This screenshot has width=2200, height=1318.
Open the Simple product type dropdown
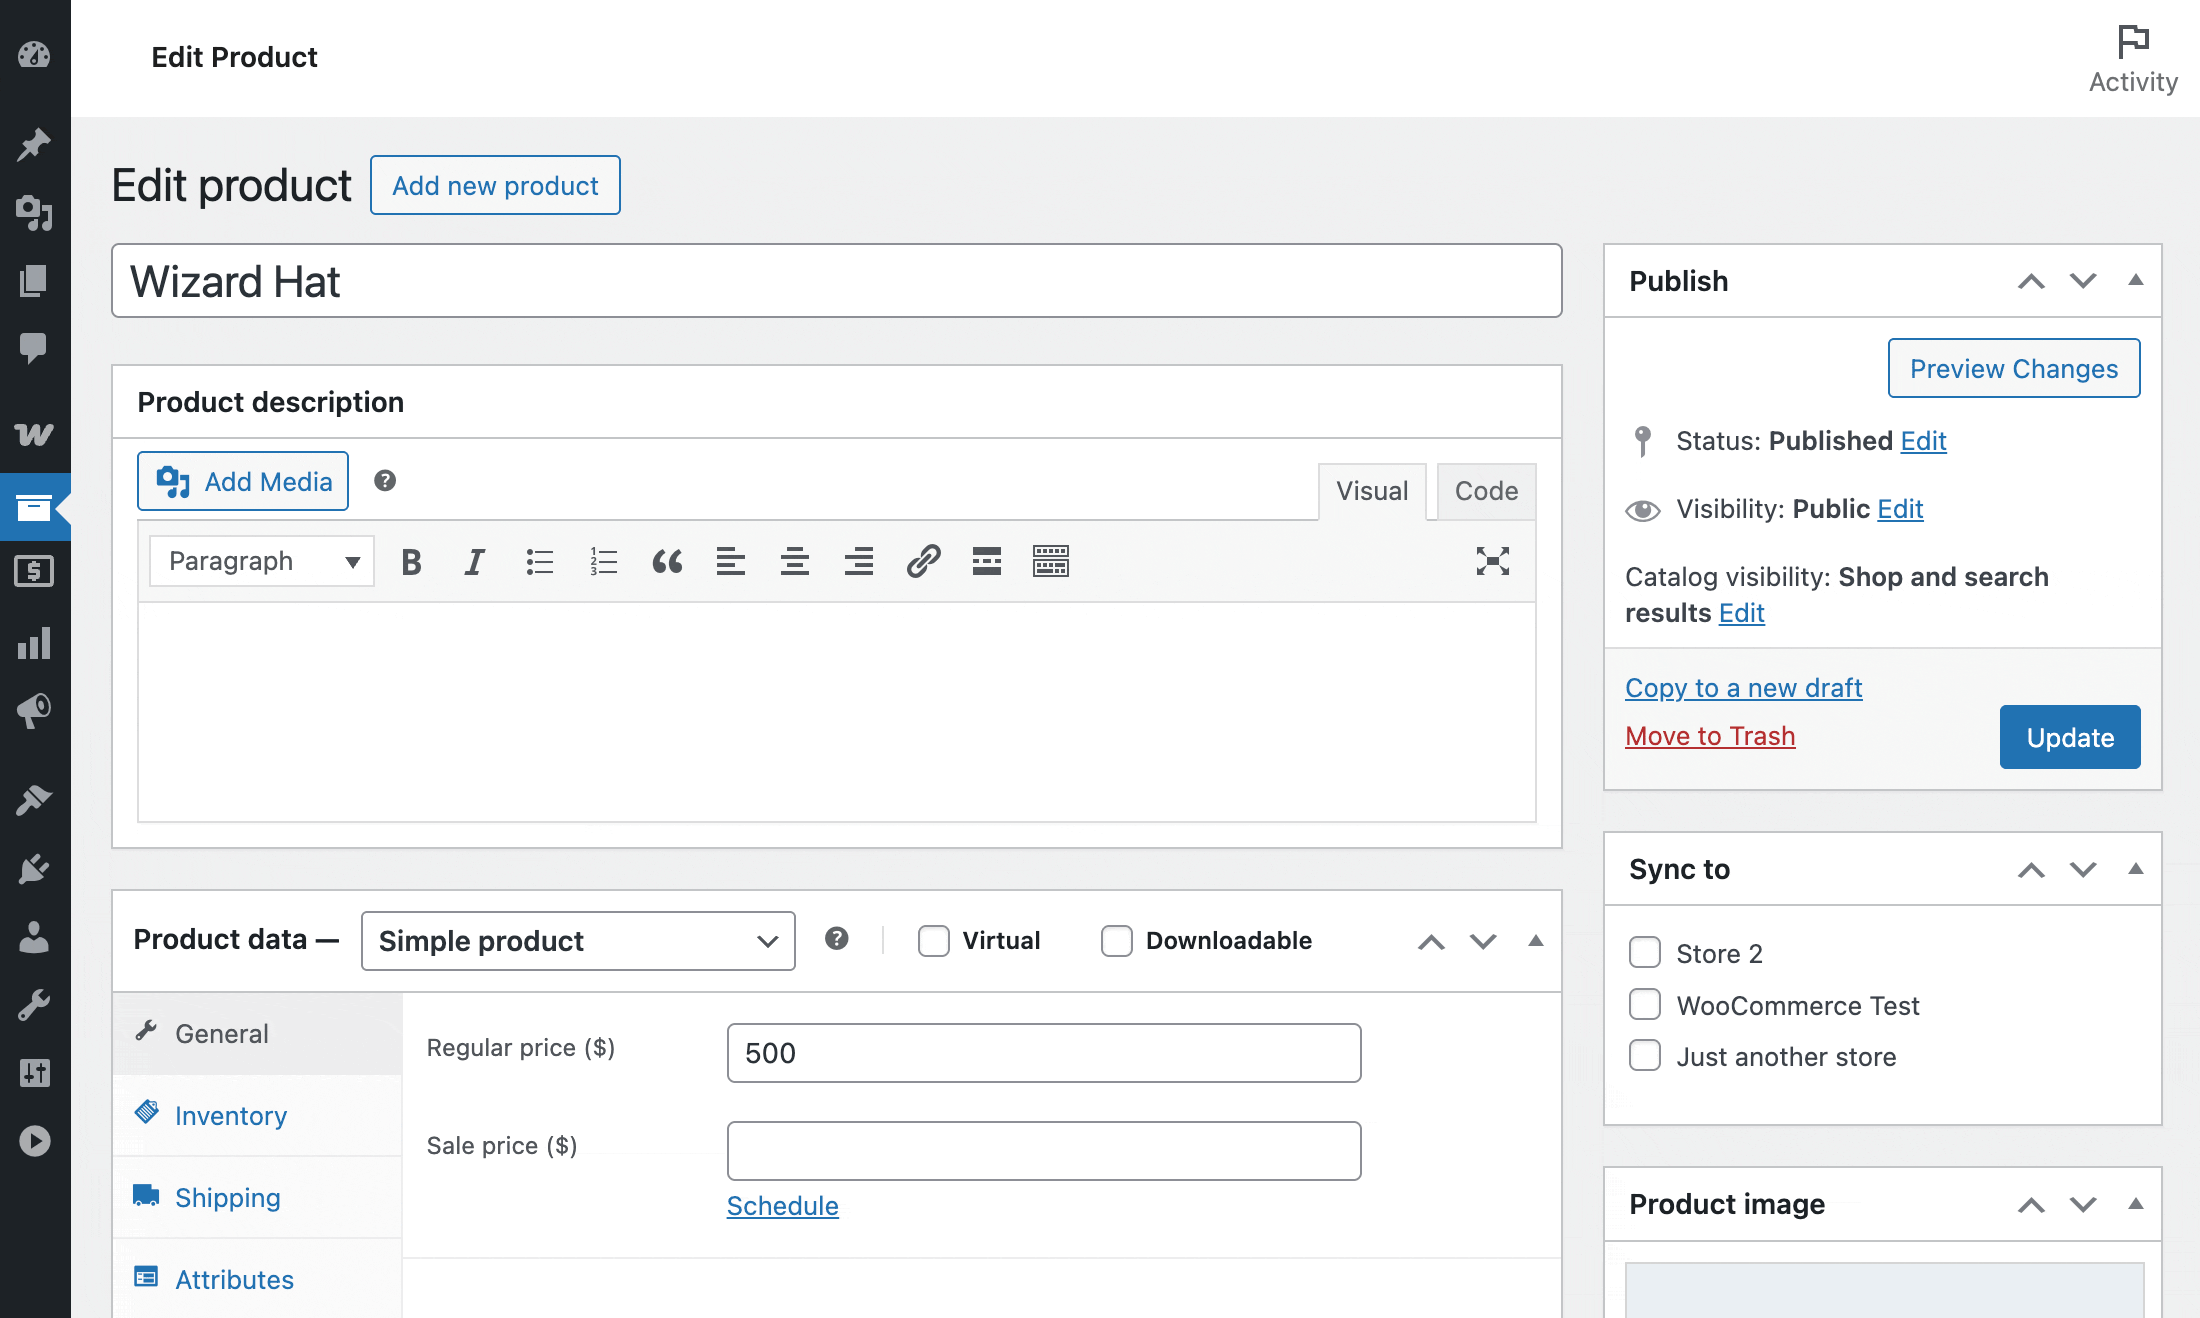tap(578, 941)
